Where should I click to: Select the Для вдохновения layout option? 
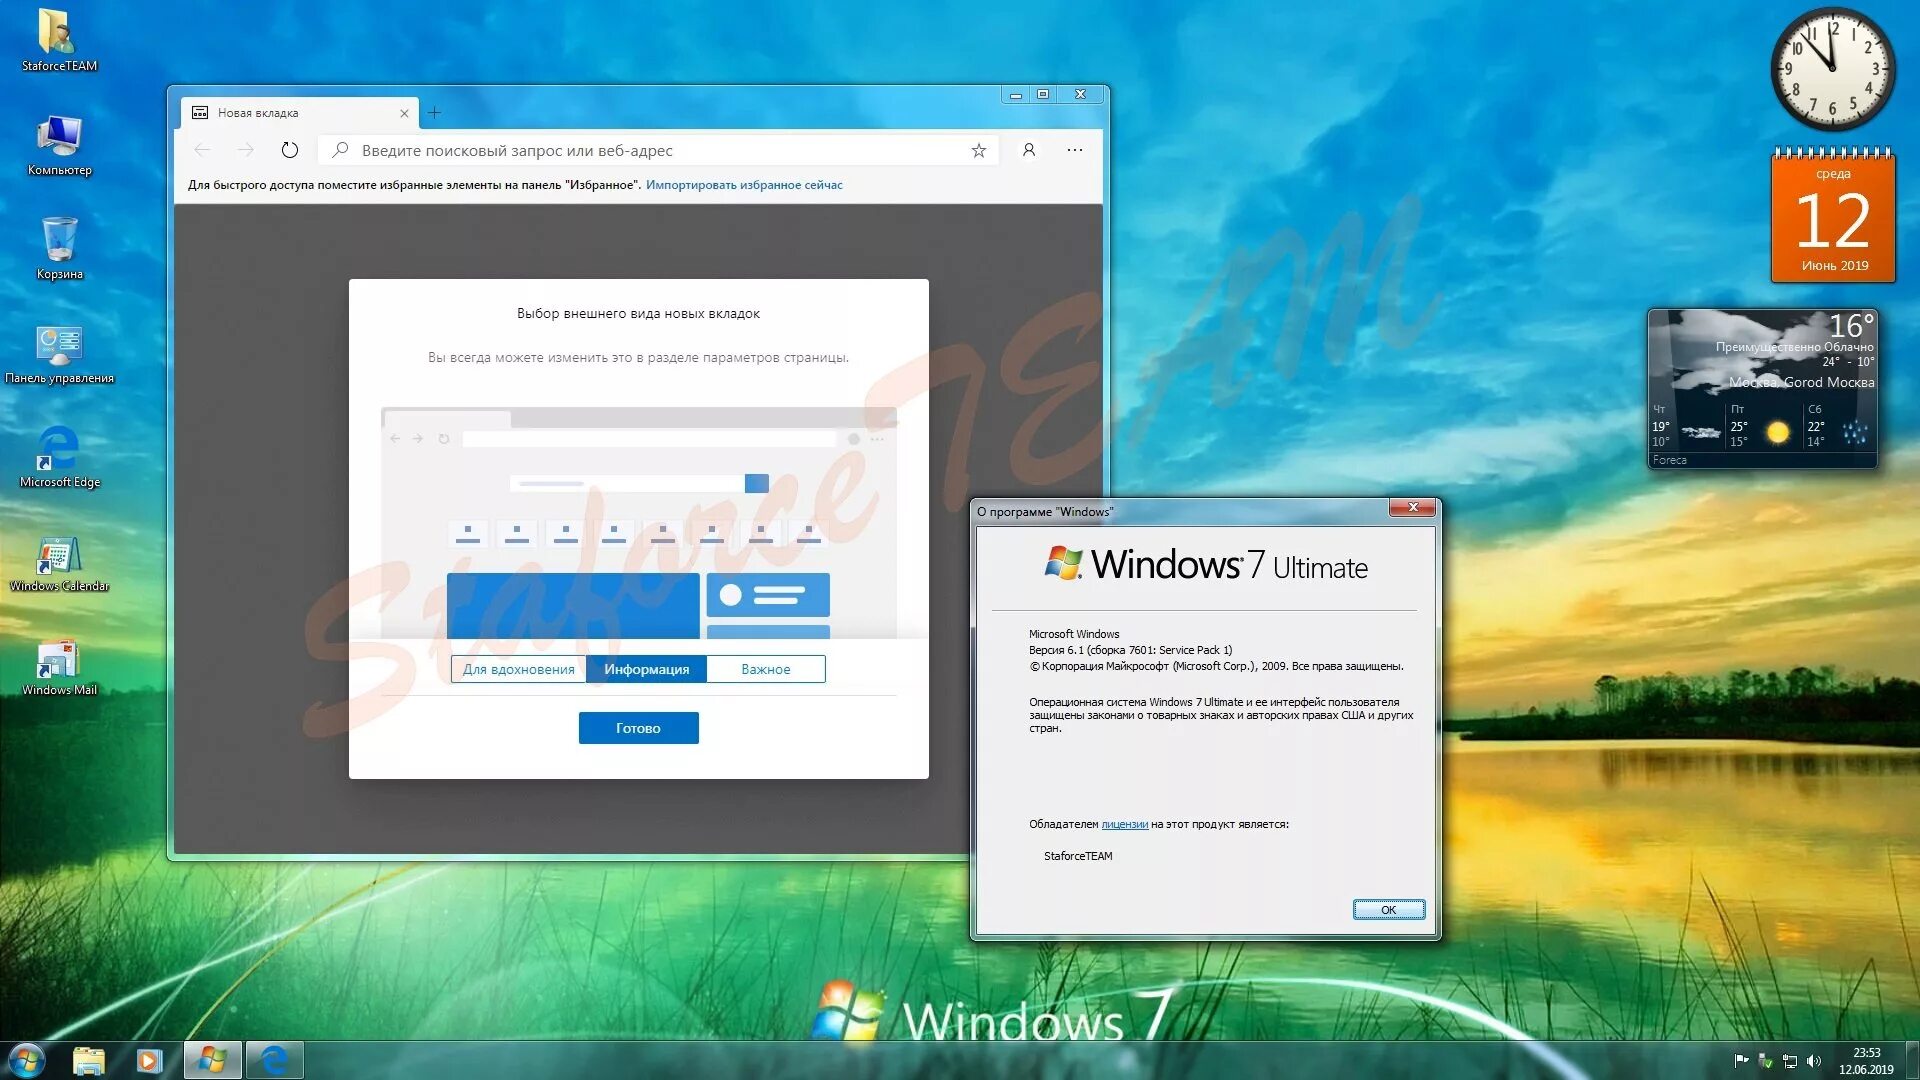[518, 669]
